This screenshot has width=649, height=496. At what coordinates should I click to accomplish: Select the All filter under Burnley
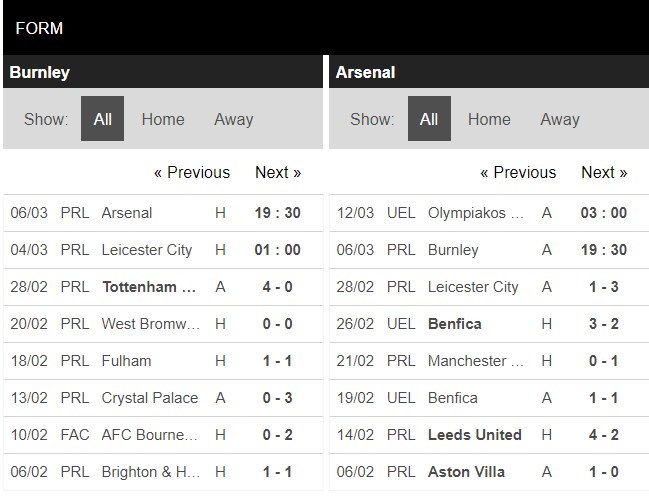coord(103,119)
